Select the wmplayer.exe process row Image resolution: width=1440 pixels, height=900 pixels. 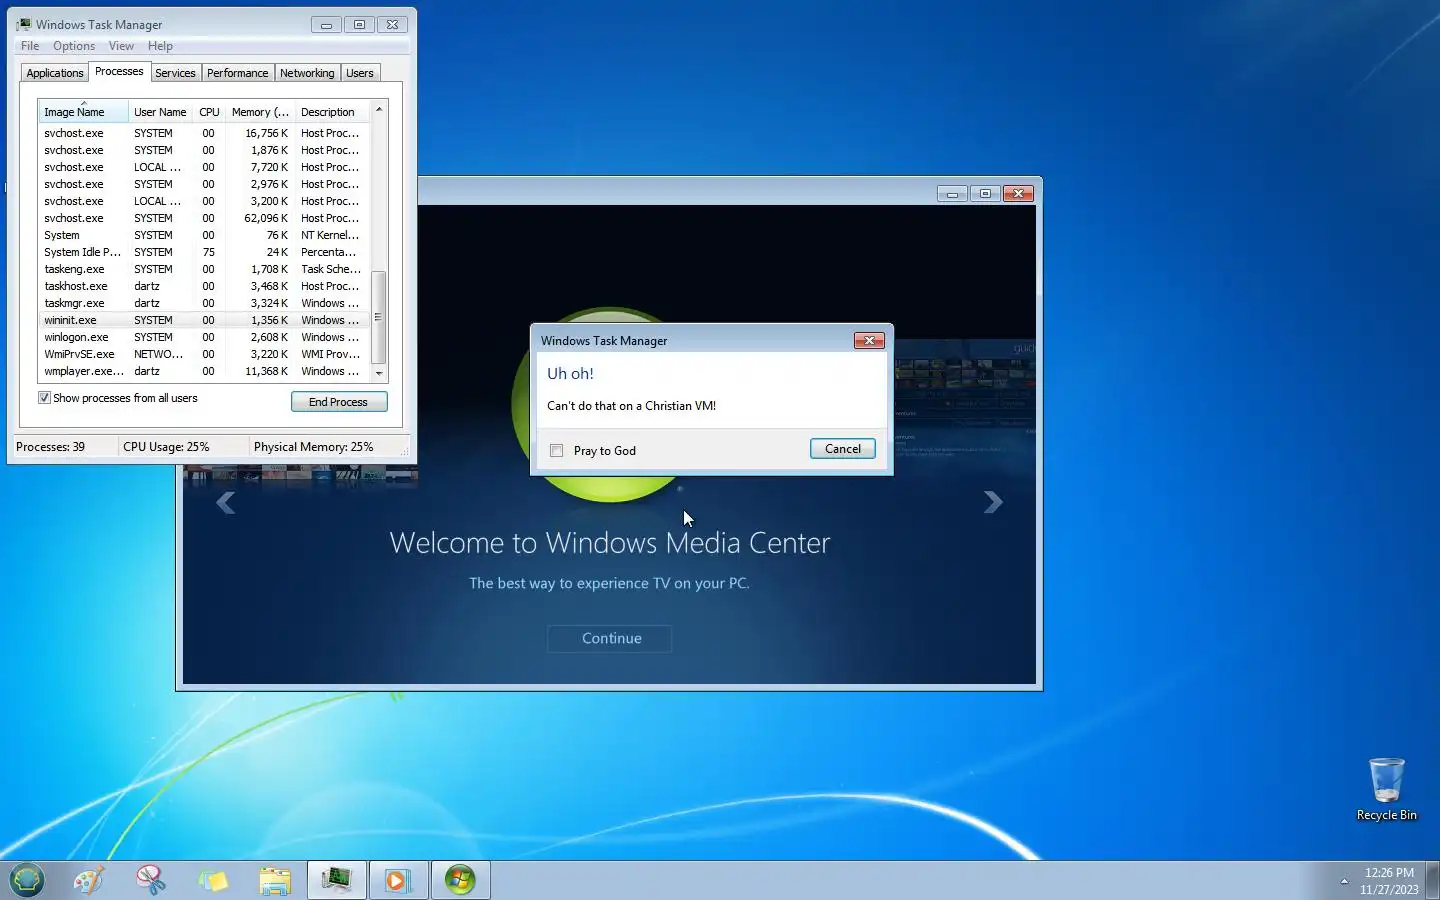(x=204, y=371)
